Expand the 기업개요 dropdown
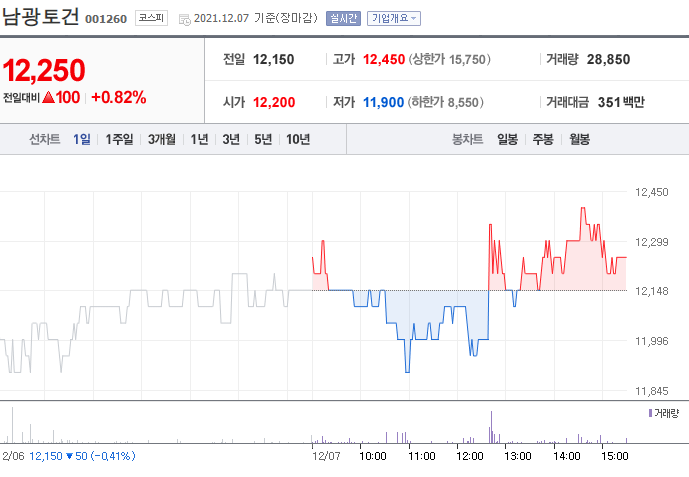This screenshot has width=689, height=477. [x=394, y=18]
